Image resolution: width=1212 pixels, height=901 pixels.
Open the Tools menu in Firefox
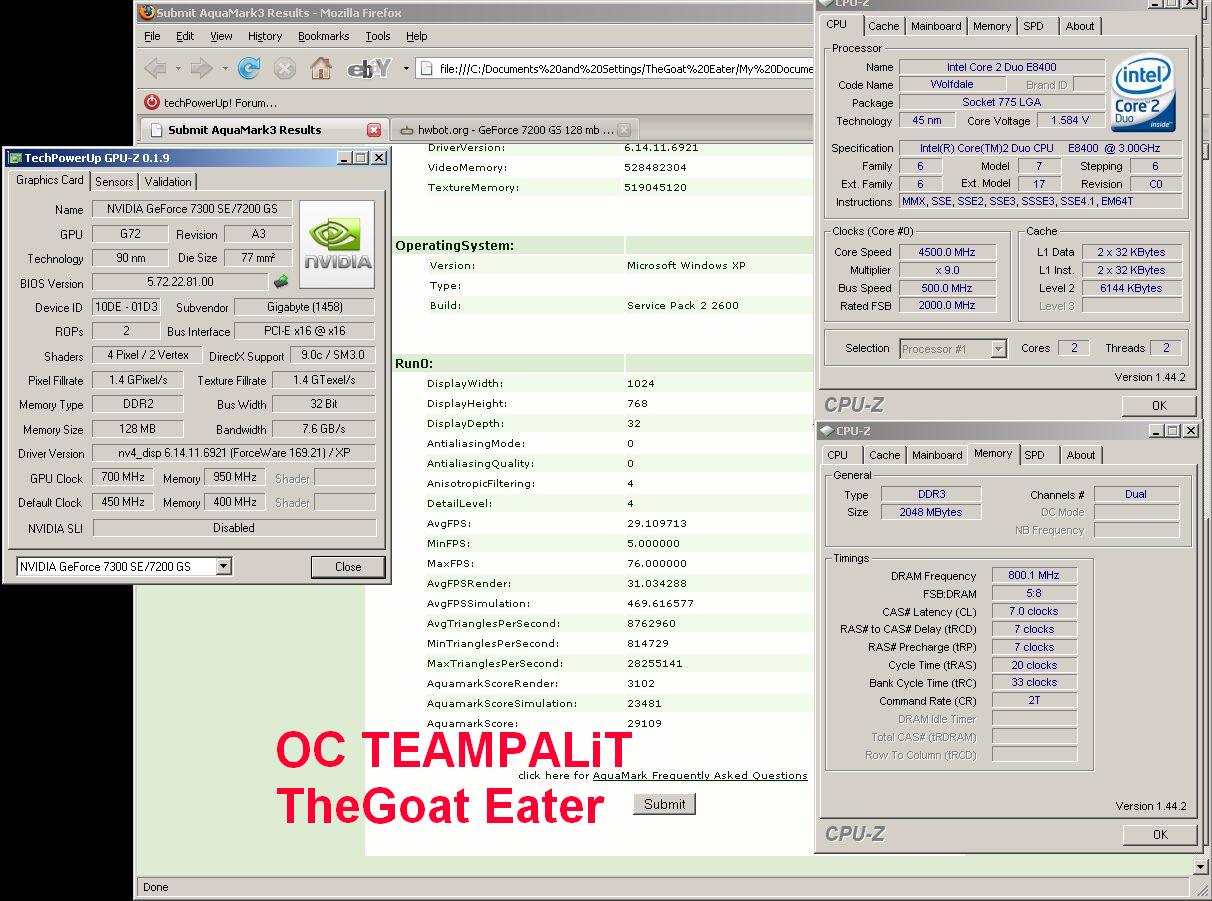click(378, 36)
